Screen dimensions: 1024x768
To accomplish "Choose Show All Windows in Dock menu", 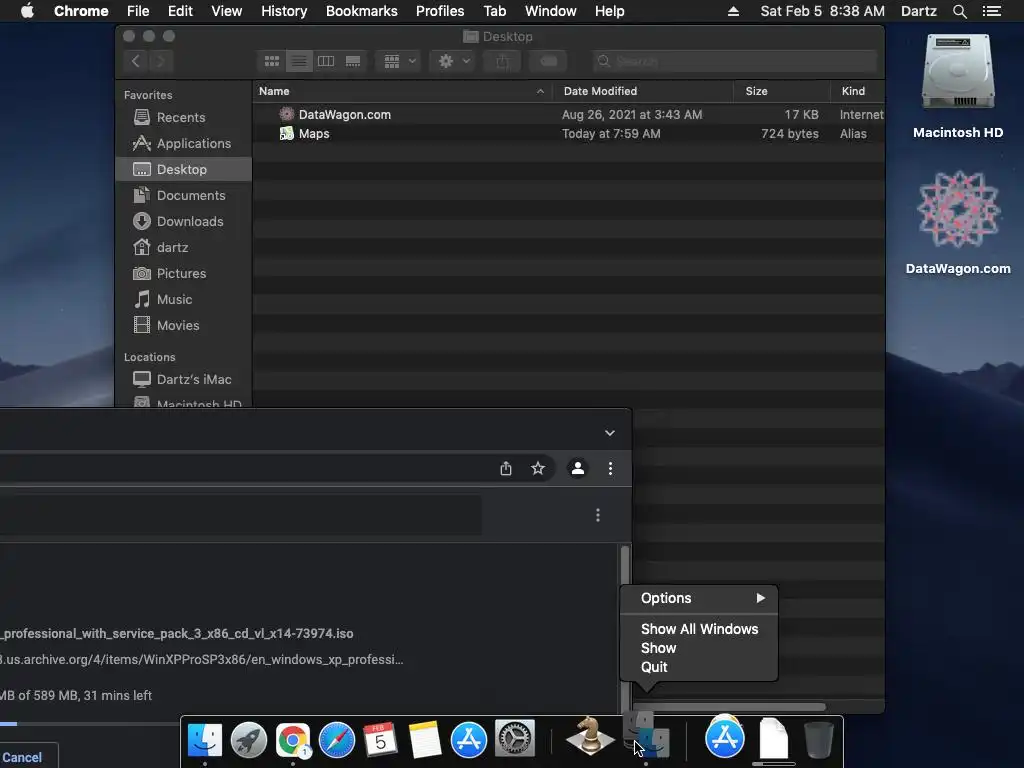I will pos(699,629).
